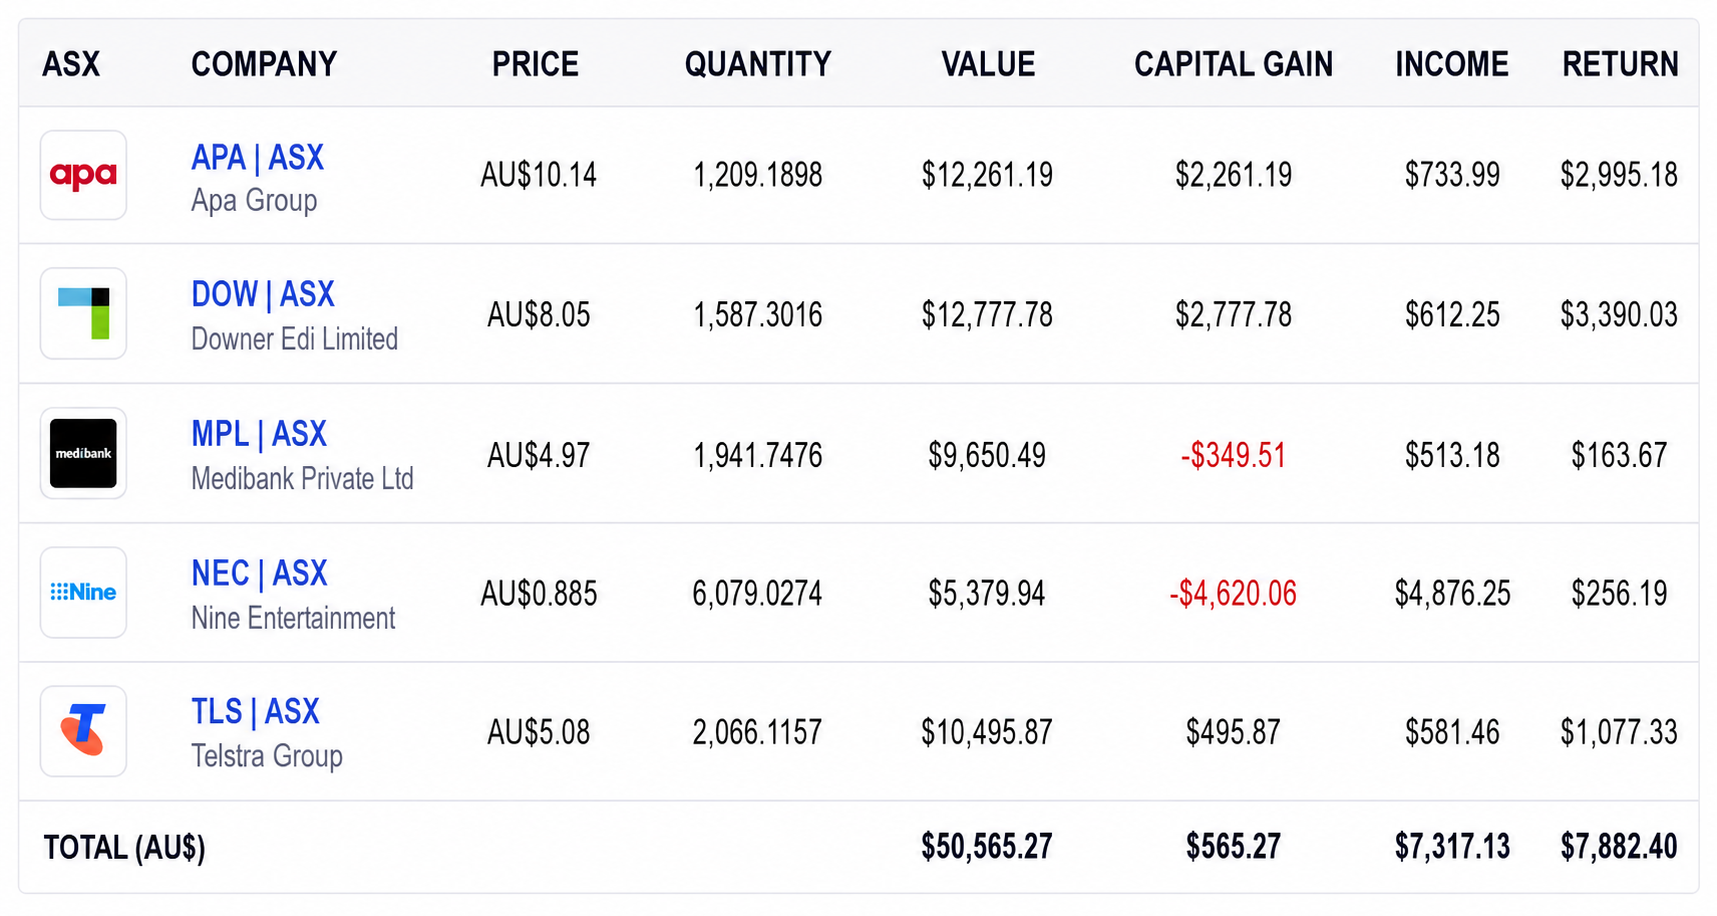This screenshot has height=916, width=1717.
Task: Click the APA Group logo icon
Action: click(83, 175)
